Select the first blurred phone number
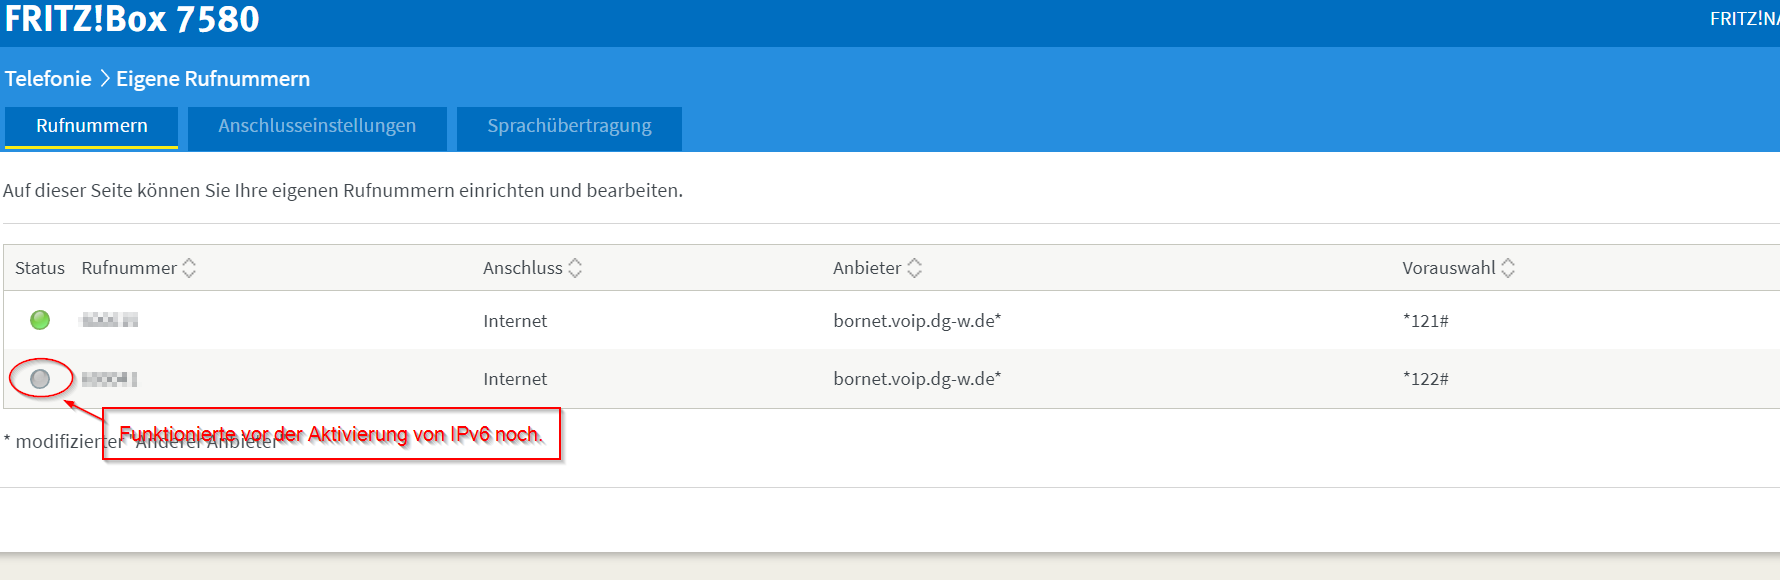Screen dimensions: 1780x580 [x=109, y=320]
